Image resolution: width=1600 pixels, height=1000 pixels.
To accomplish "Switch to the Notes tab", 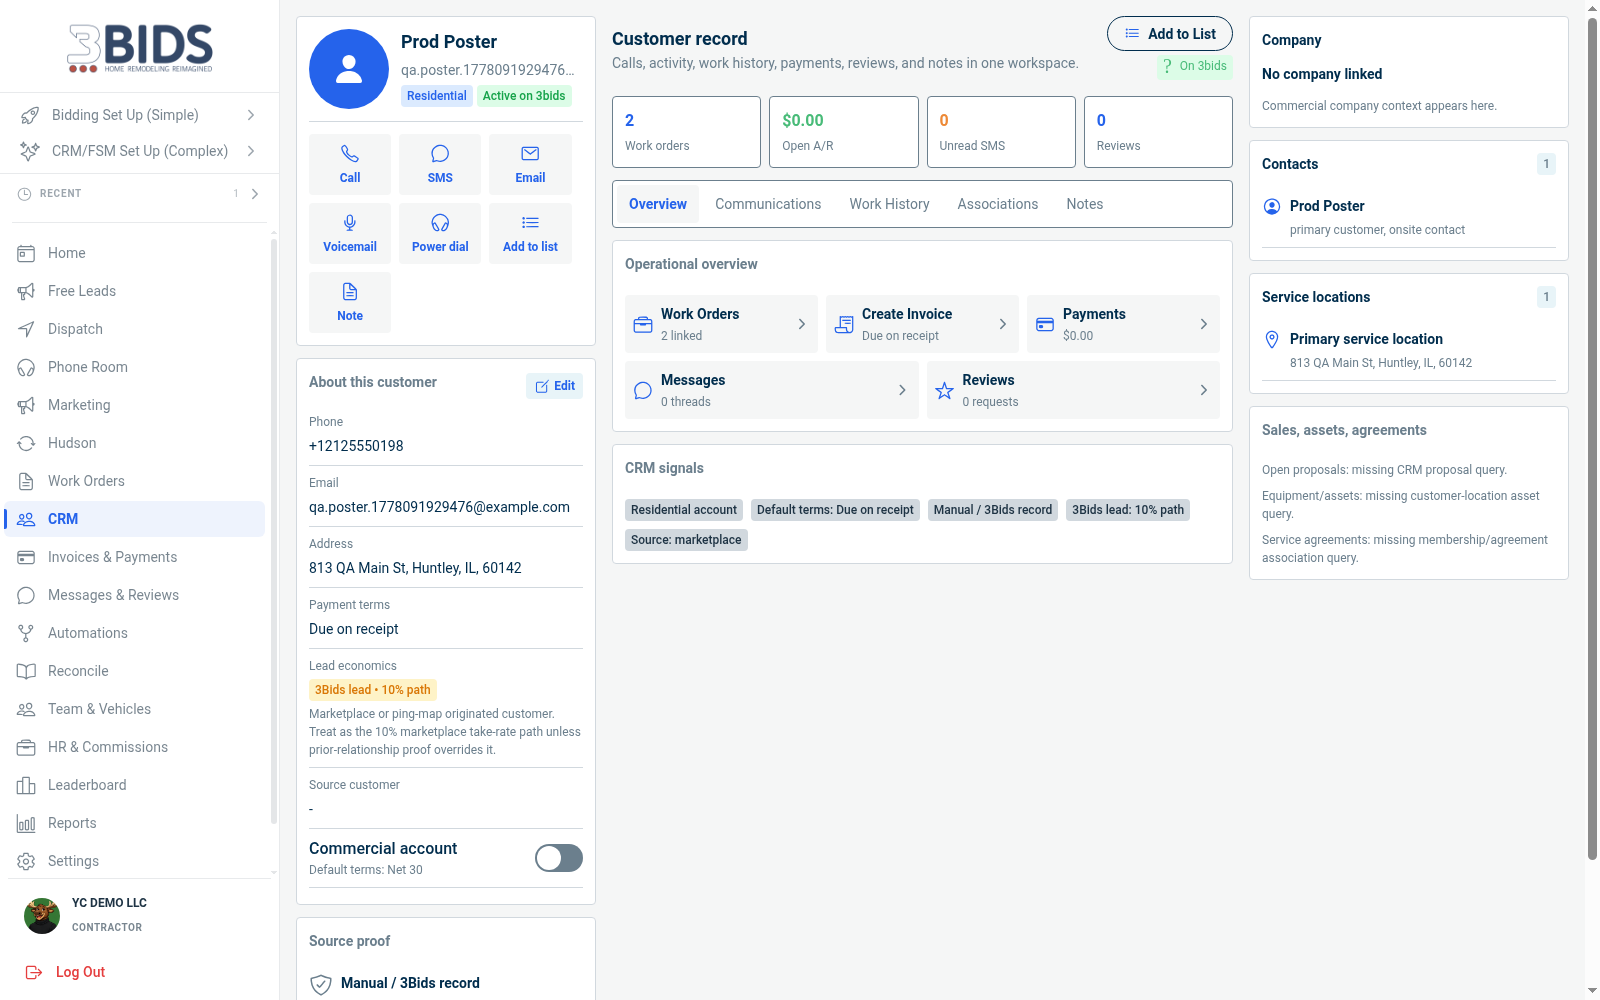I will [x=1085, y=204].
